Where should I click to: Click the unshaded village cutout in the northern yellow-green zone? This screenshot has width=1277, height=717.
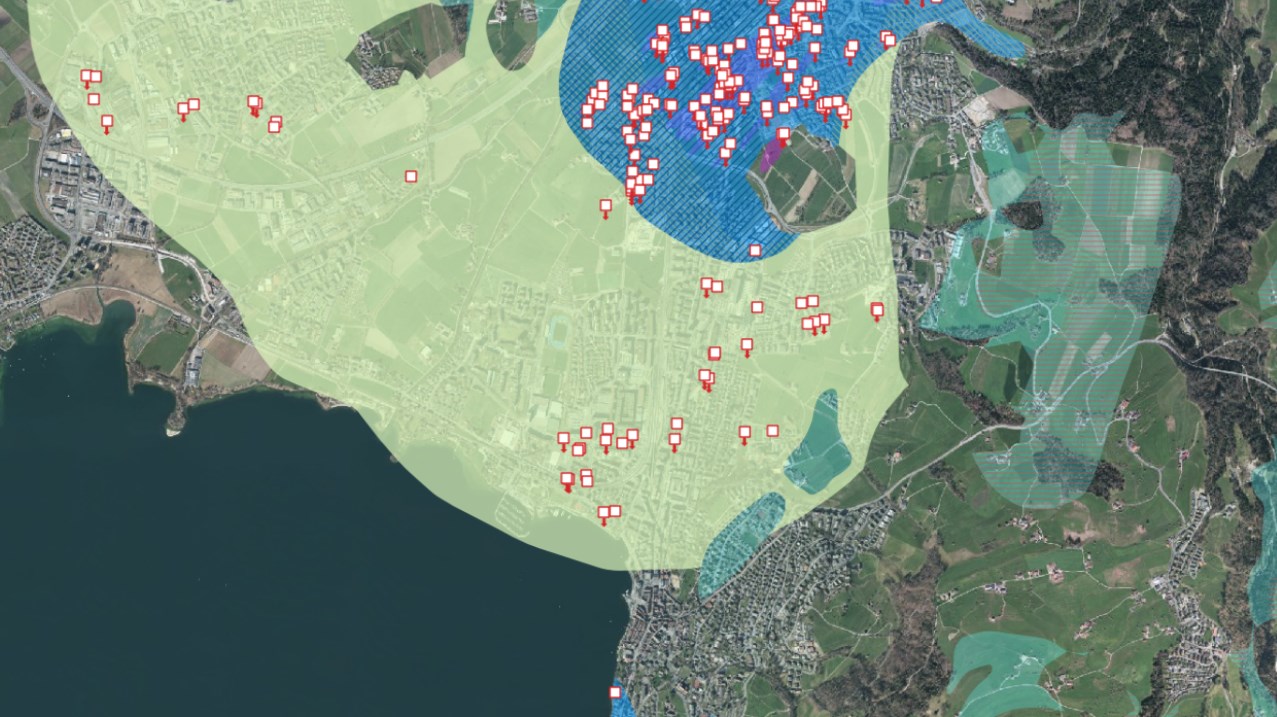point(410,45)
